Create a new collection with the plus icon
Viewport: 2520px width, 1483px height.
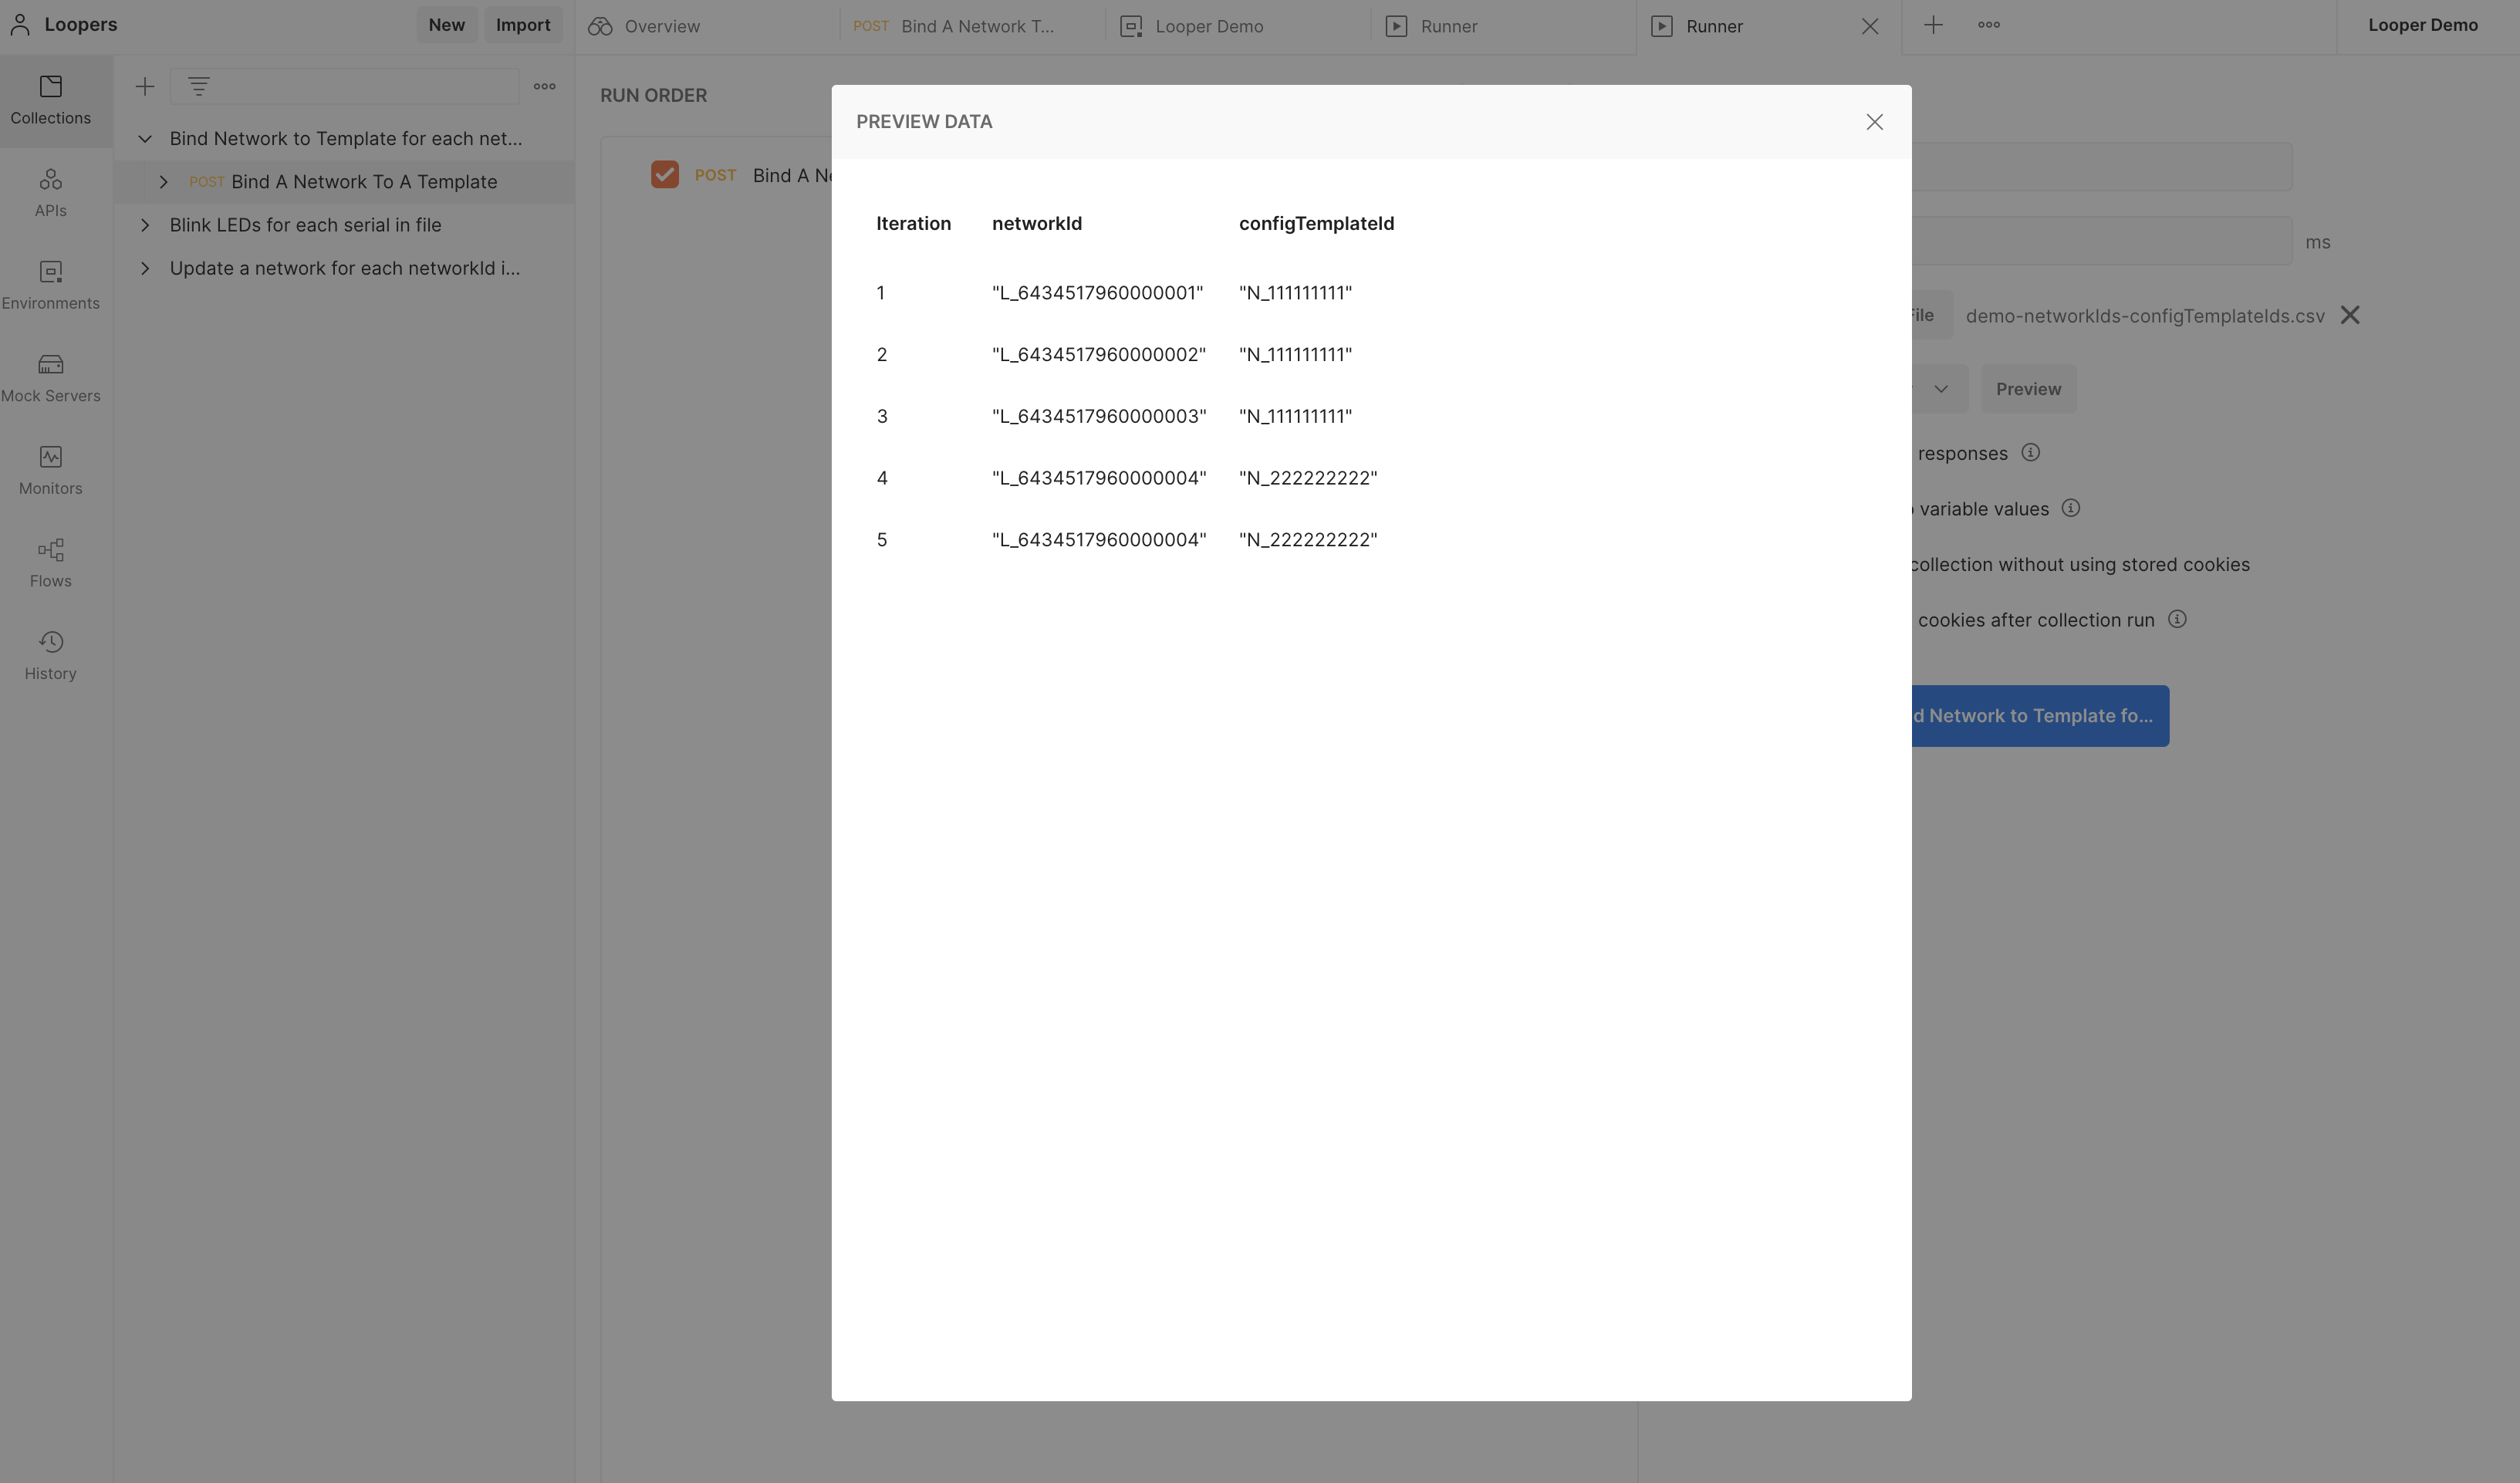(x=144, y=86)
